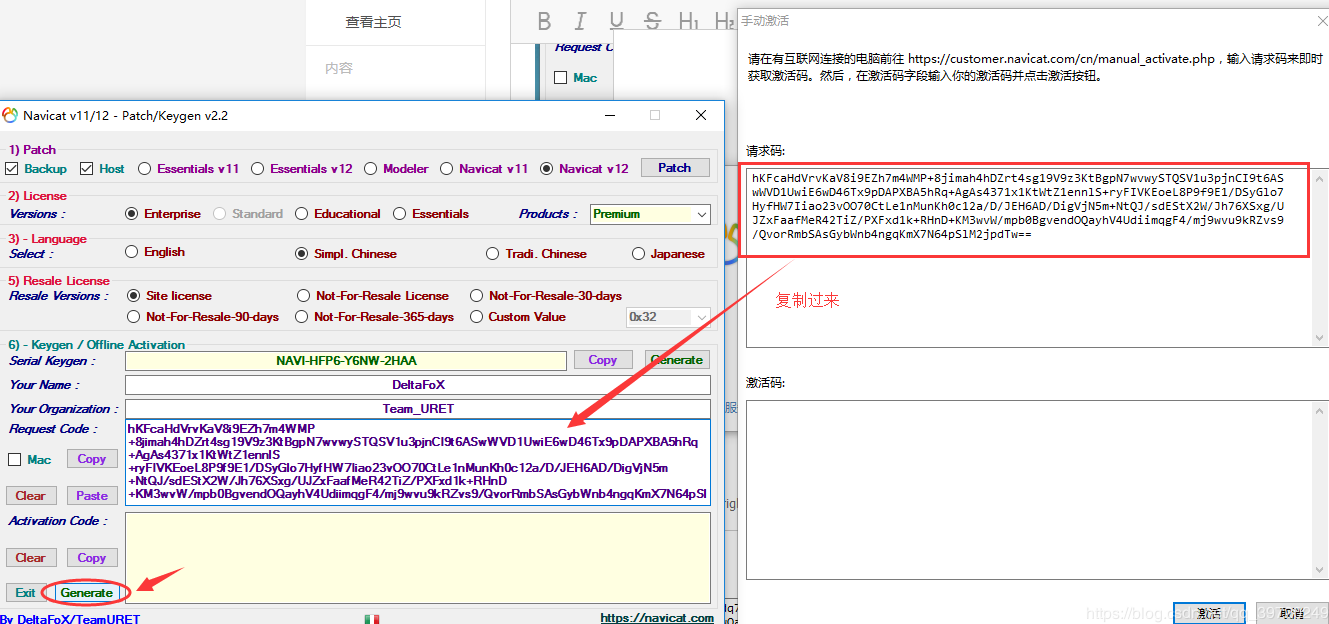
Task: Tick the Mac checkbox beside Request Code
Action: click(x=14, y=459)
